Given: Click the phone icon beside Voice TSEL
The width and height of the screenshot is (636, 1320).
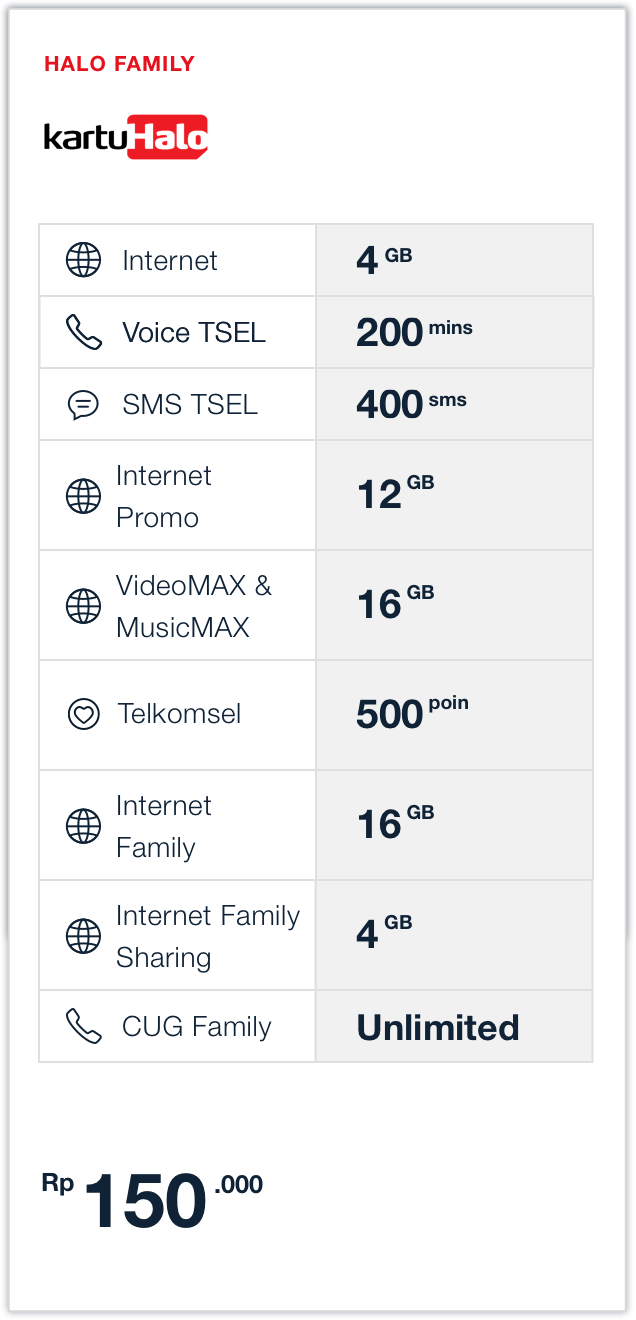Looking at the screenshot, I should 83,332.
